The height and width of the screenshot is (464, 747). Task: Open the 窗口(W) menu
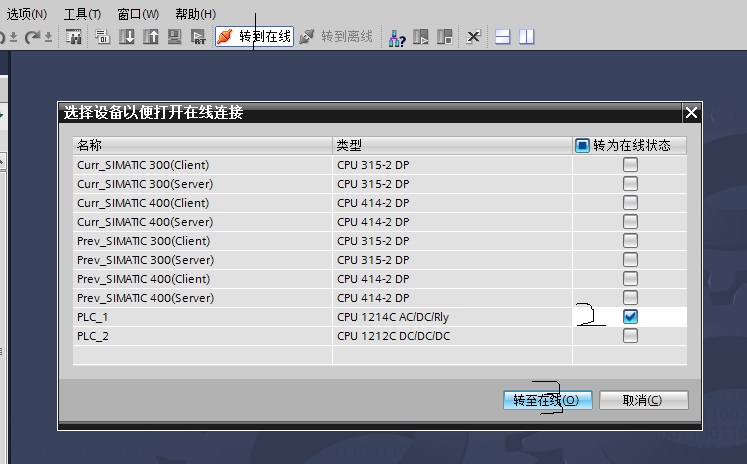138,14
